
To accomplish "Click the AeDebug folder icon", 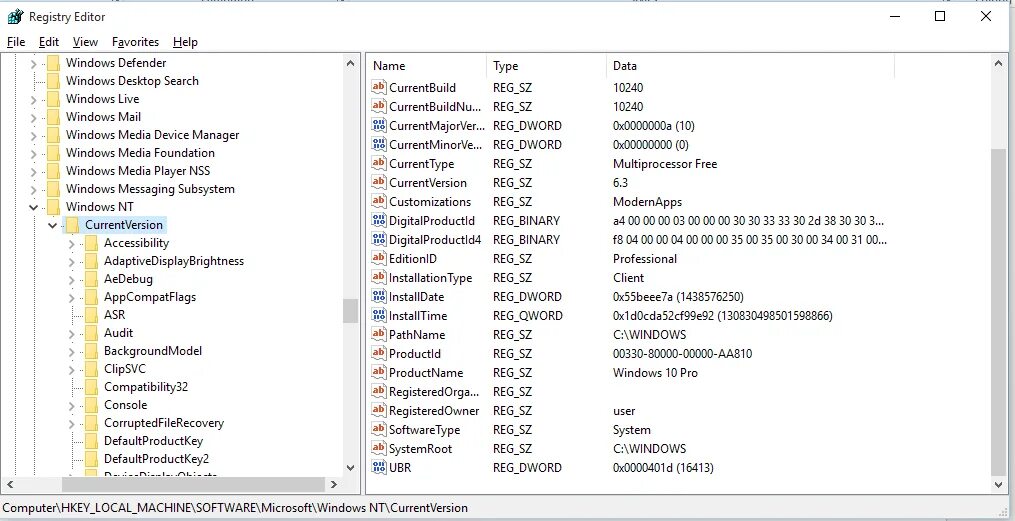I will tap(92, 279).
